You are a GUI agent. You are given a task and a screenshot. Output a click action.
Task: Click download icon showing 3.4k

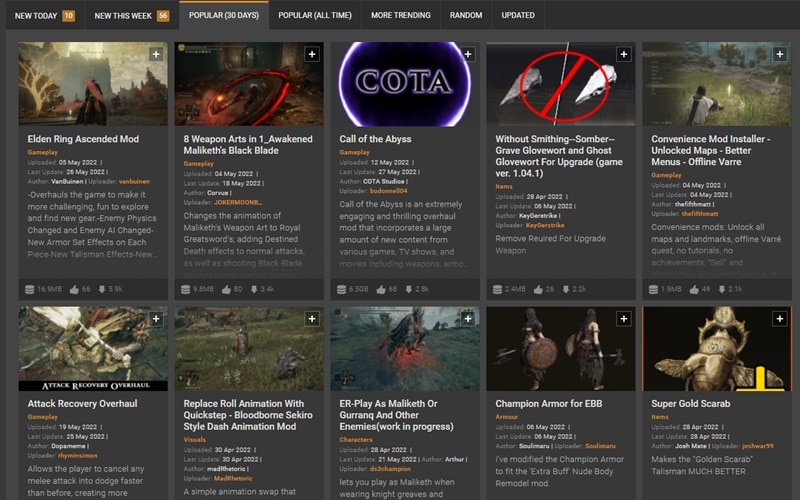[x=254, y=289]
